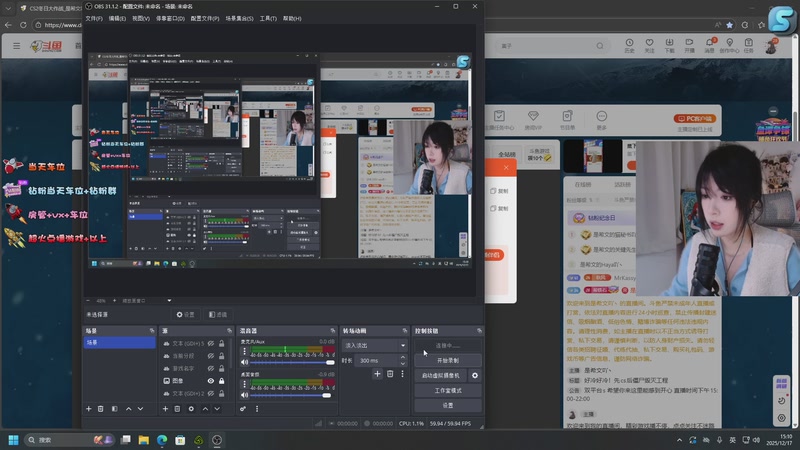Open transition properties three-dot menu

tap(402, 374)
